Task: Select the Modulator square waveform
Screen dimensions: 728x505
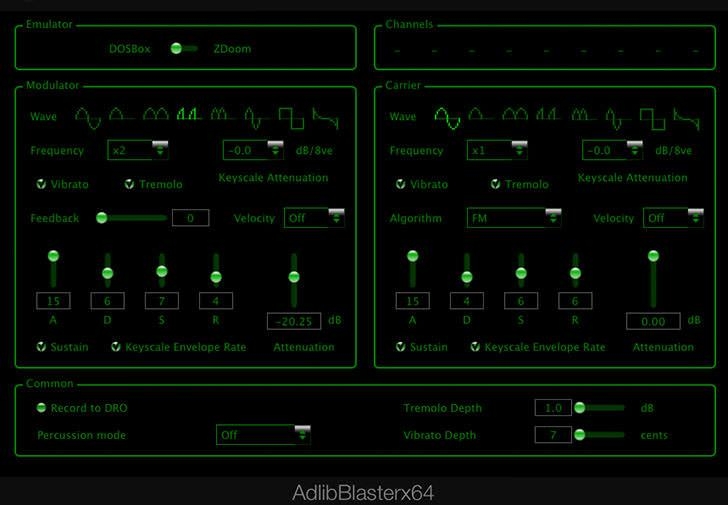Action: pyautogui.click(x=292, y=117)
